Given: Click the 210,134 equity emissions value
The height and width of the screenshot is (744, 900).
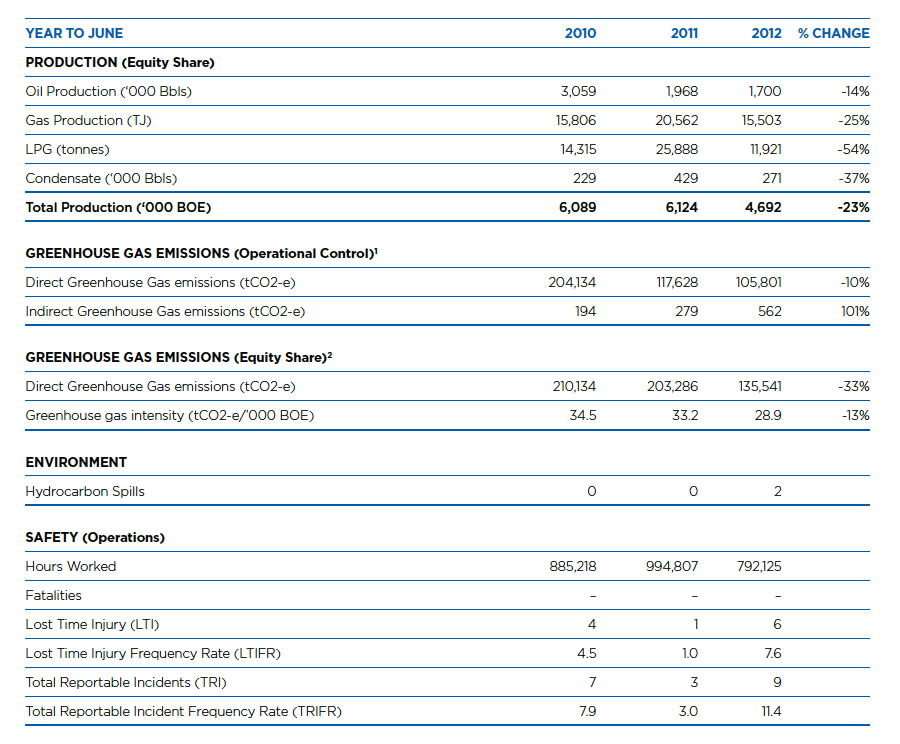Looking at the screenshot, I should point(575,386).
